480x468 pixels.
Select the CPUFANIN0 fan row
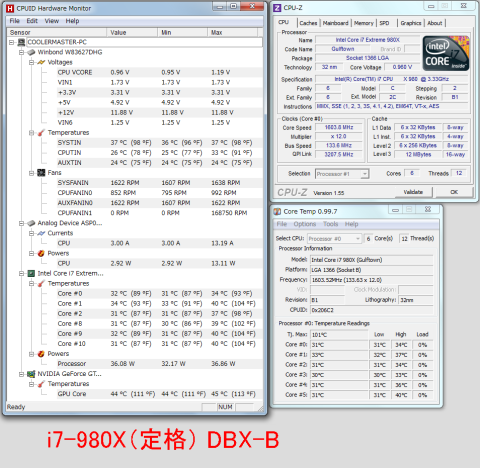click(x=159, y=193)
